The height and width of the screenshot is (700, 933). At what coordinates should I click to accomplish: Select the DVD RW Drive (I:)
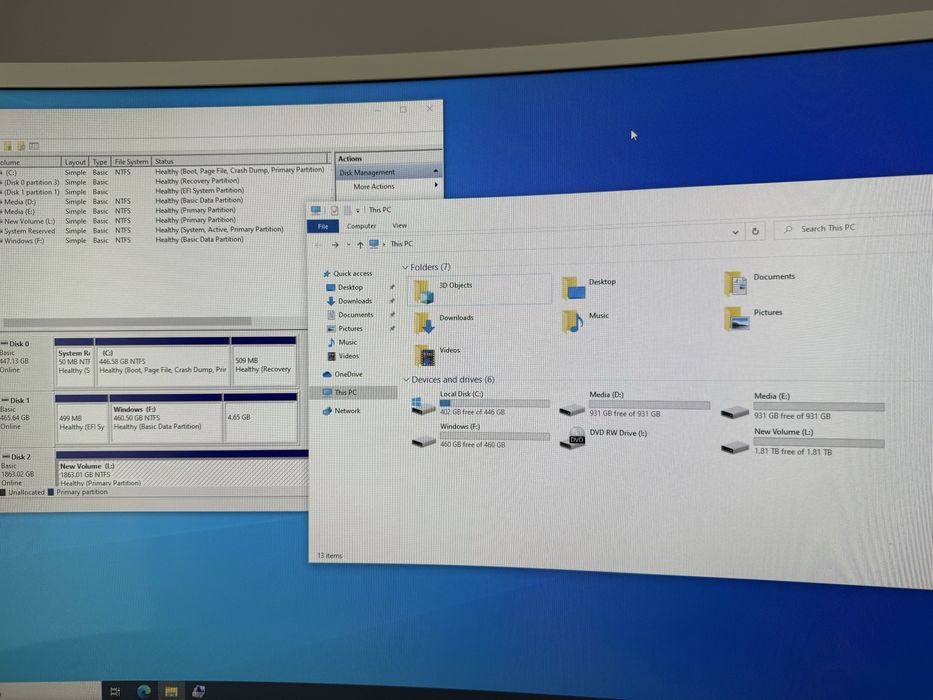click(603, 438)
